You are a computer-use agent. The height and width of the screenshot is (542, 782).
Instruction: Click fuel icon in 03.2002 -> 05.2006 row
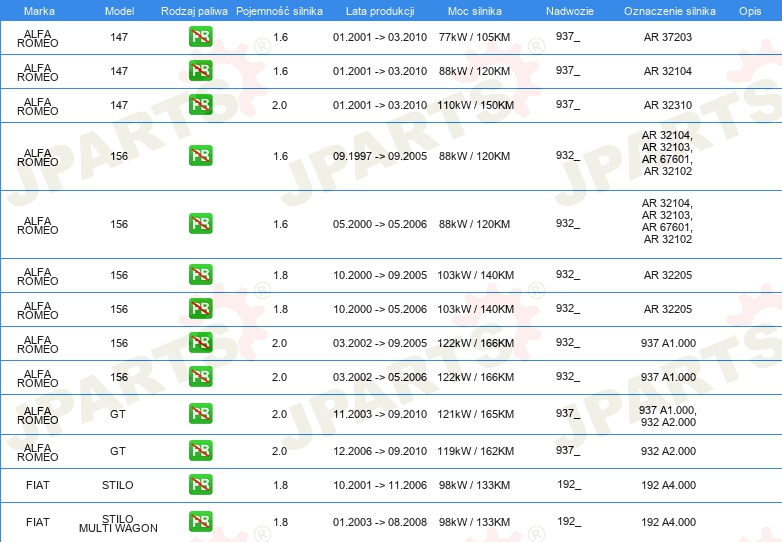pos(200,376)
